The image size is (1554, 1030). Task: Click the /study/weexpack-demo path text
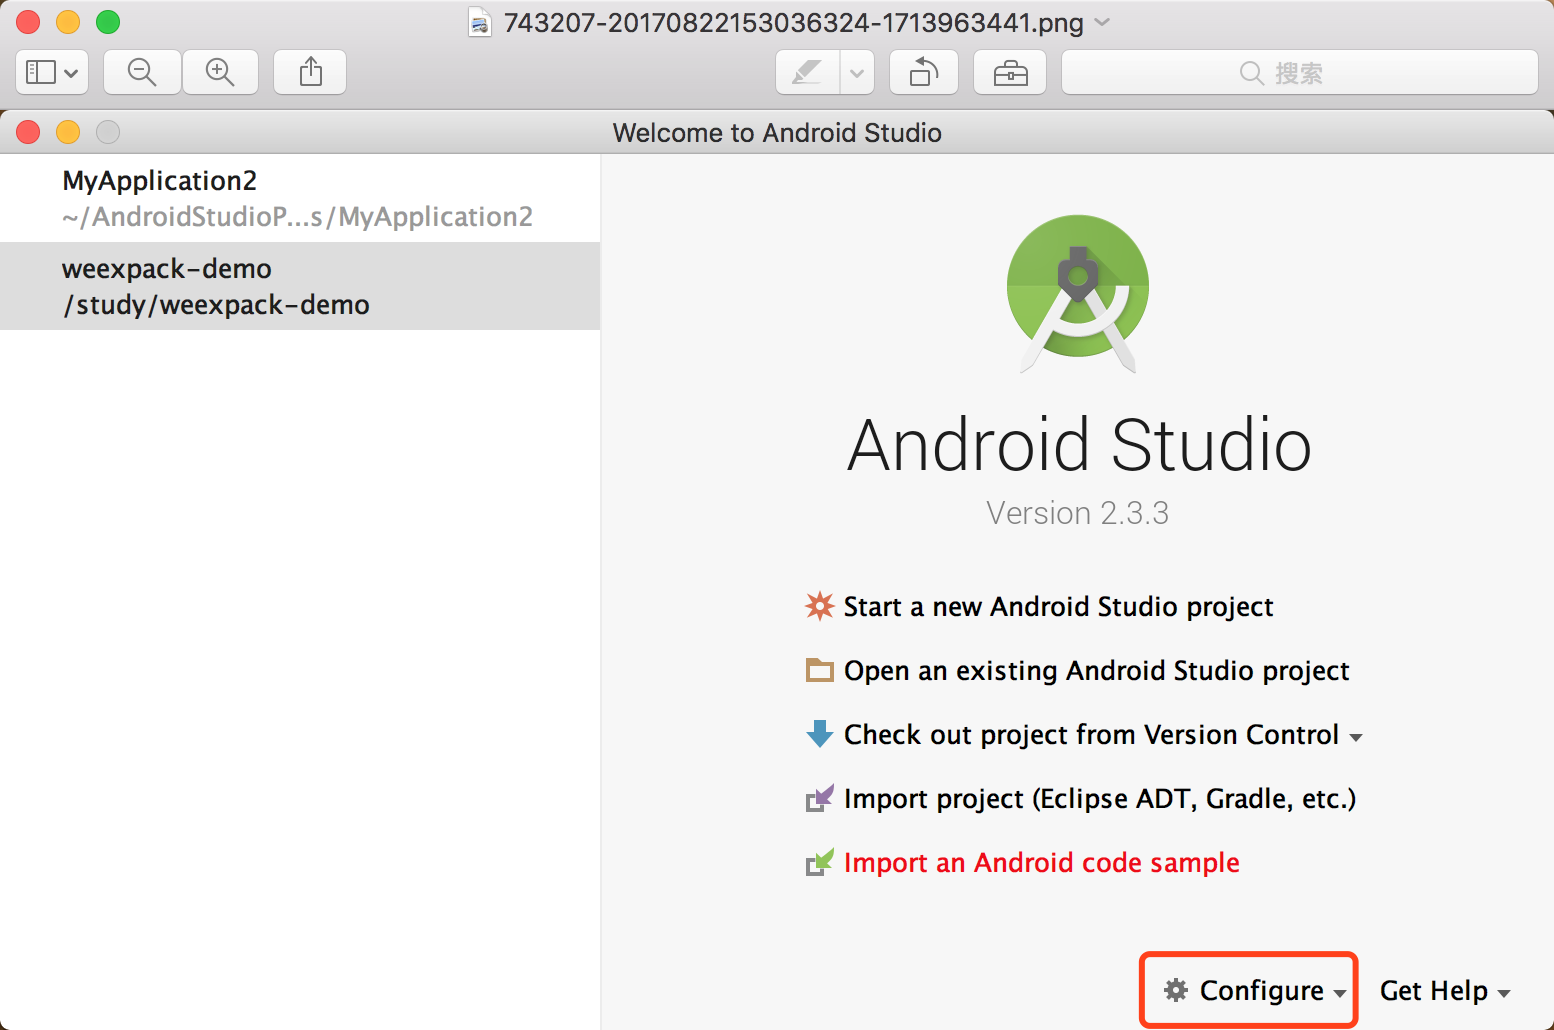pyautogui.click(x=216, y=305)
